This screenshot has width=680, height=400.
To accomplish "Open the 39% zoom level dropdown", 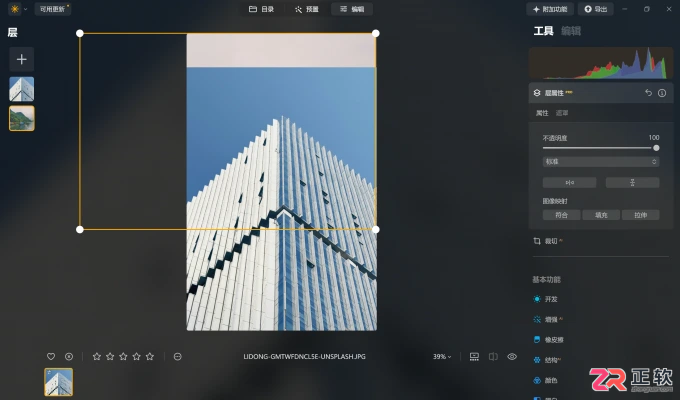I will pos(442,357).
